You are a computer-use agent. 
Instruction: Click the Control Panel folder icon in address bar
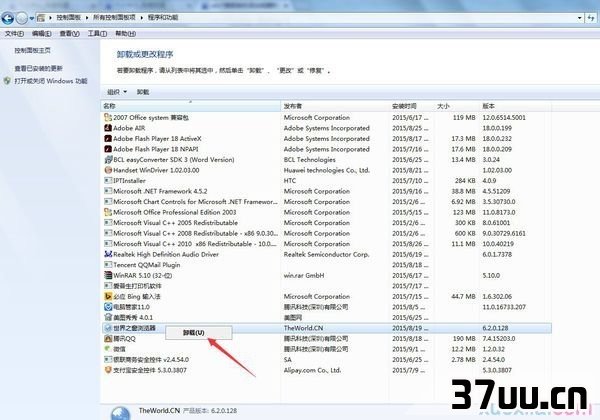click(41, 18)
